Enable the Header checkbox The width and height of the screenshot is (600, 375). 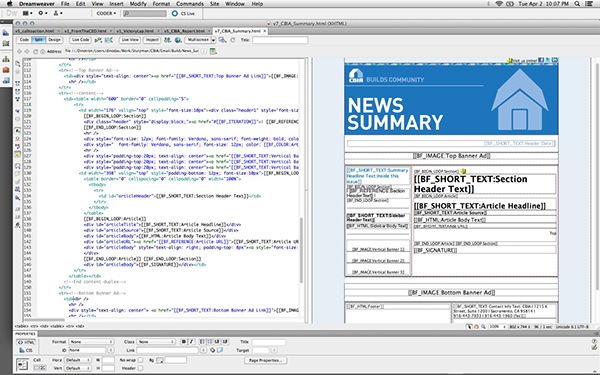[x=140, y=368]
